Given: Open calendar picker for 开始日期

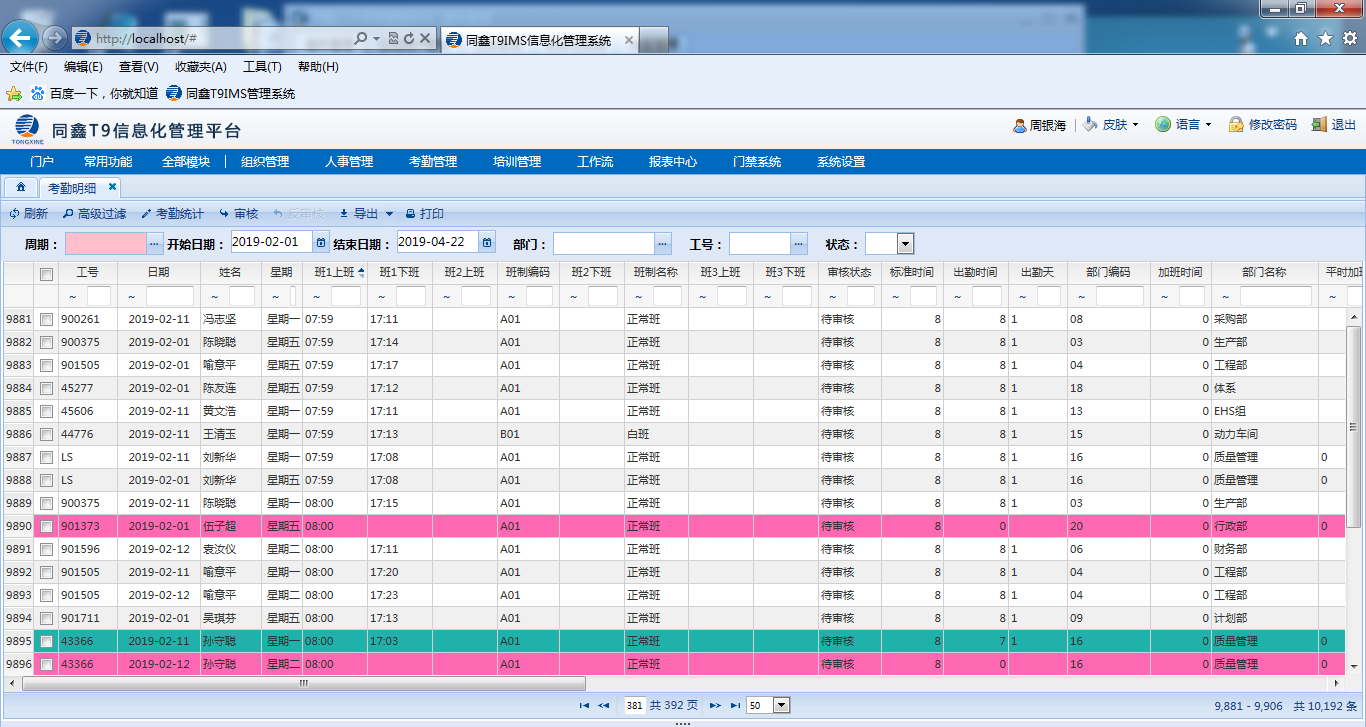Looking at the screenshot, I should click(321, 243).
